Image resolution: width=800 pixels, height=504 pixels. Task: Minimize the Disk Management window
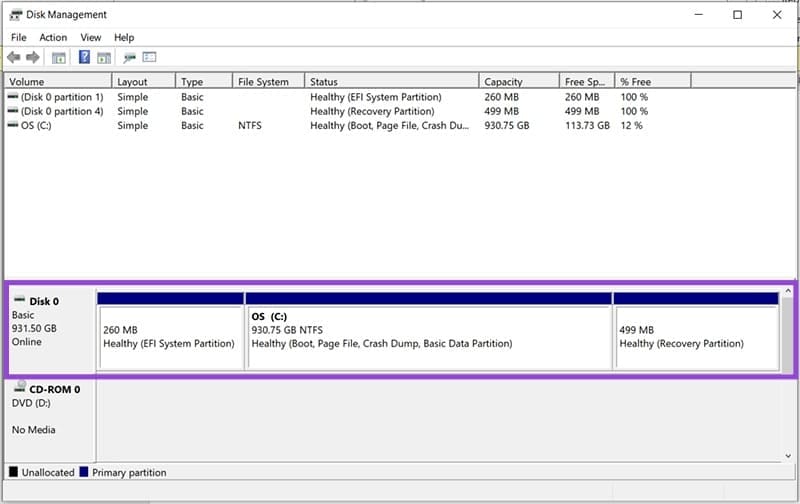(698, 15)
